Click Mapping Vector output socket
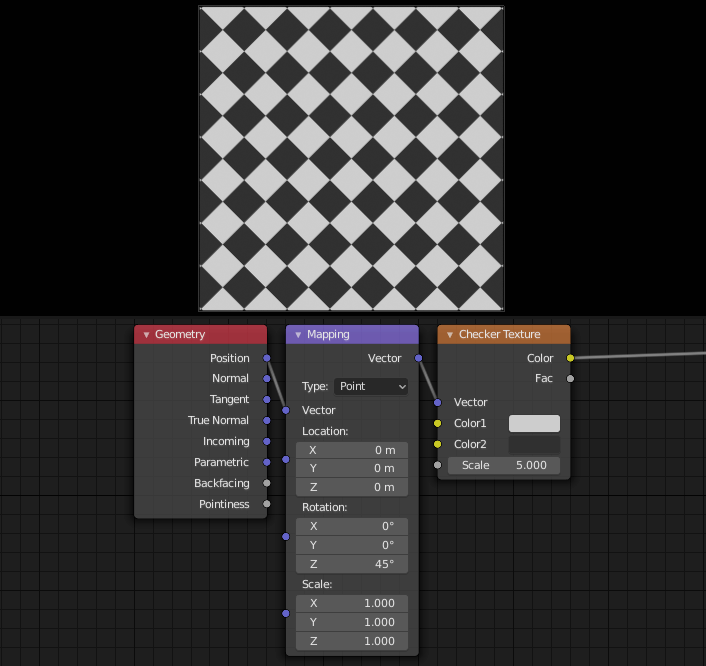Viewport: 706px width, 666px height. (x=419, y=358)
